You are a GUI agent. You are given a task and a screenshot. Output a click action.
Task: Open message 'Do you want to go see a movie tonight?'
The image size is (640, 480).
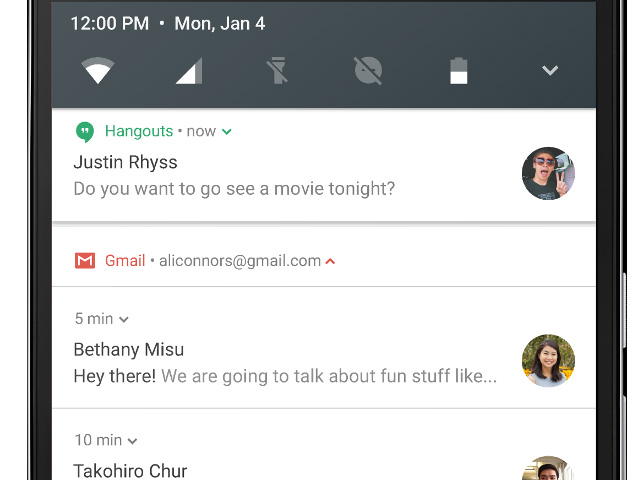(x=234, y=189)
